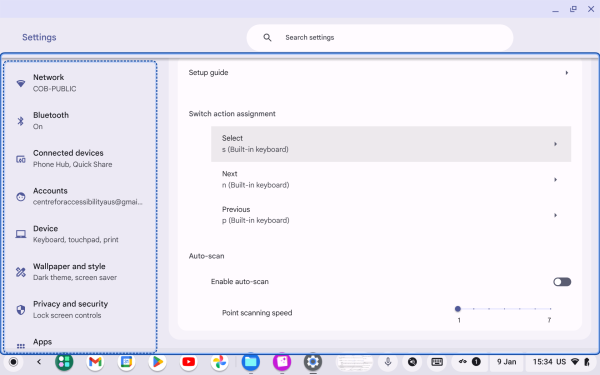Screen dimensions: 600x375
Task: Open Wallpaper and style section
Action: tap(80, 272)
